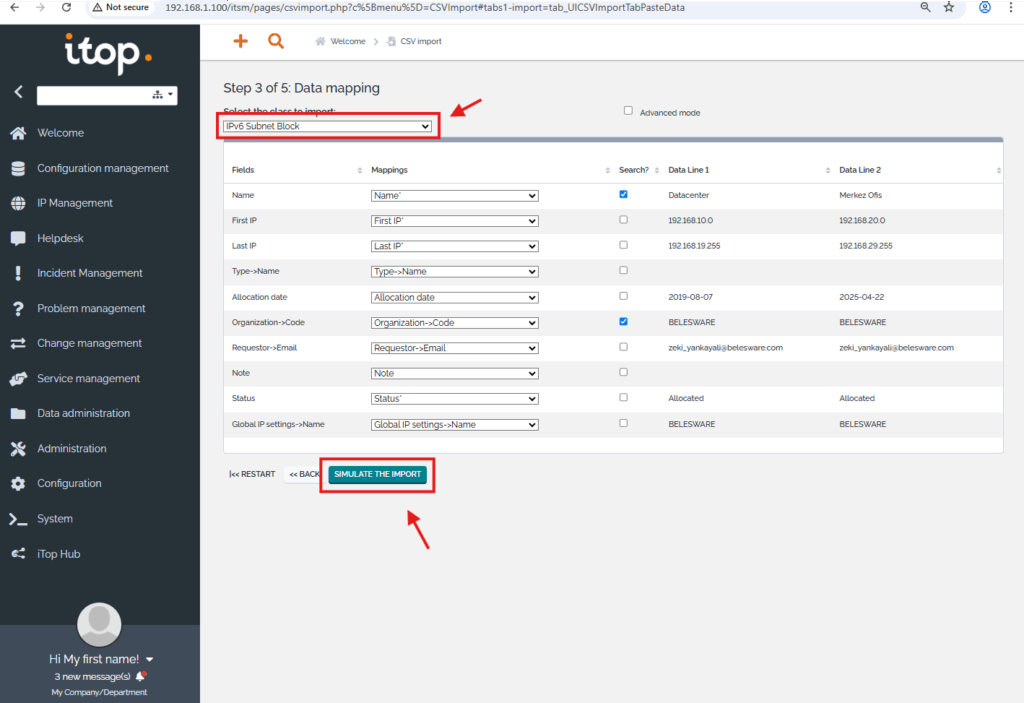The image size is (1024, 703).
Task: Collapse the sidebar with the left chevron
Action: pos(18,92)
